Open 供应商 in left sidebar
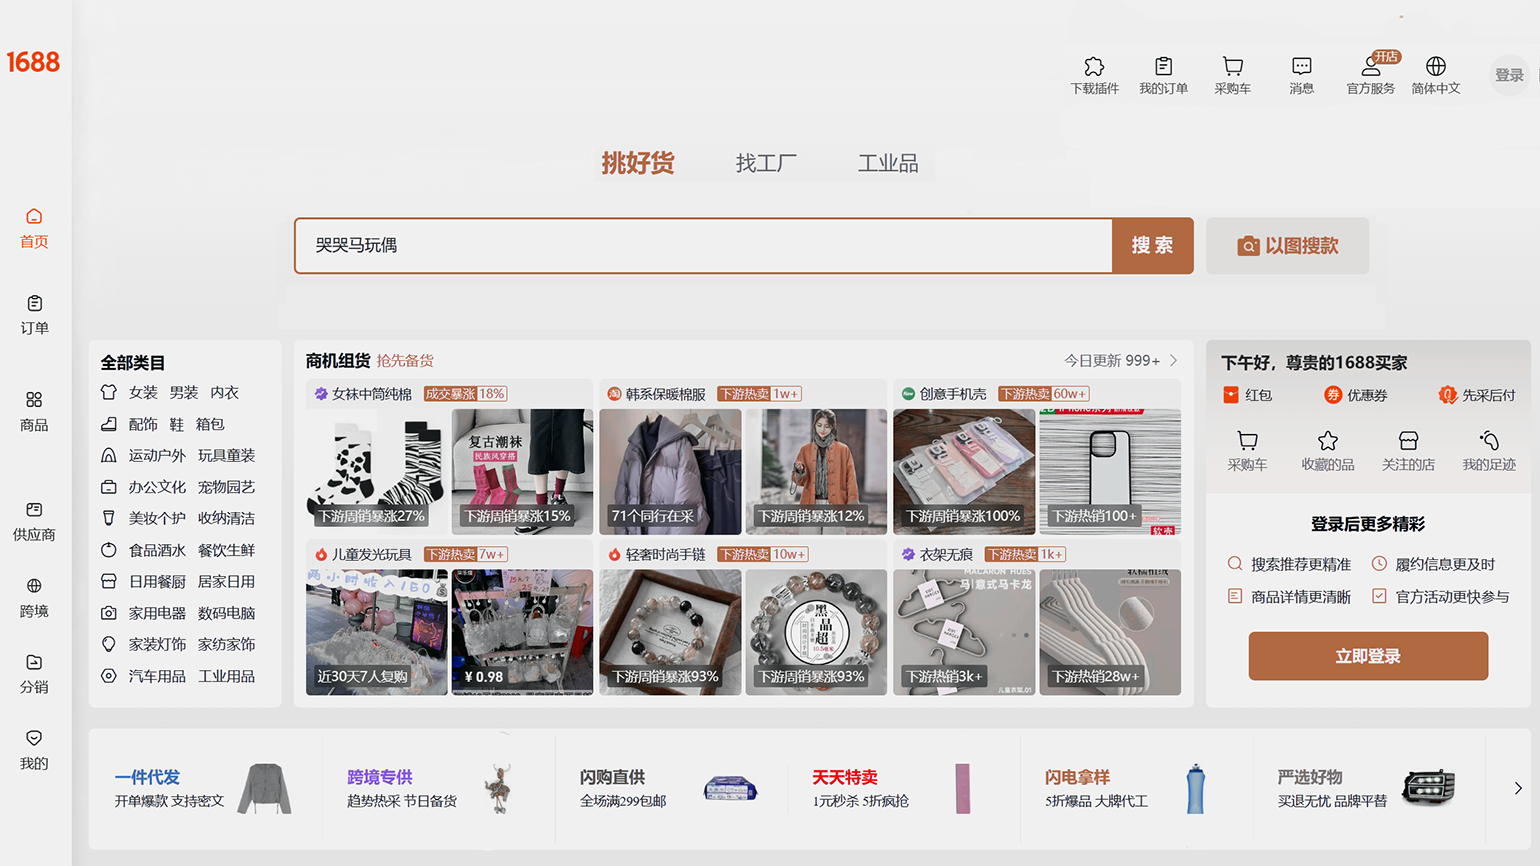The image size is (1540, 866). tap(34, 521)
